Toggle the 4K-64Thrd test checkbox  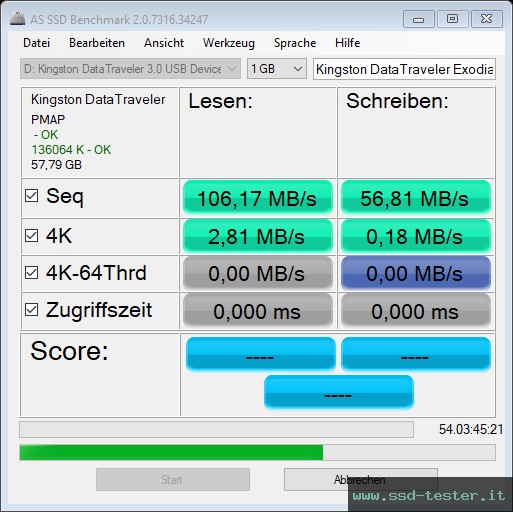(x=31, y=273)
